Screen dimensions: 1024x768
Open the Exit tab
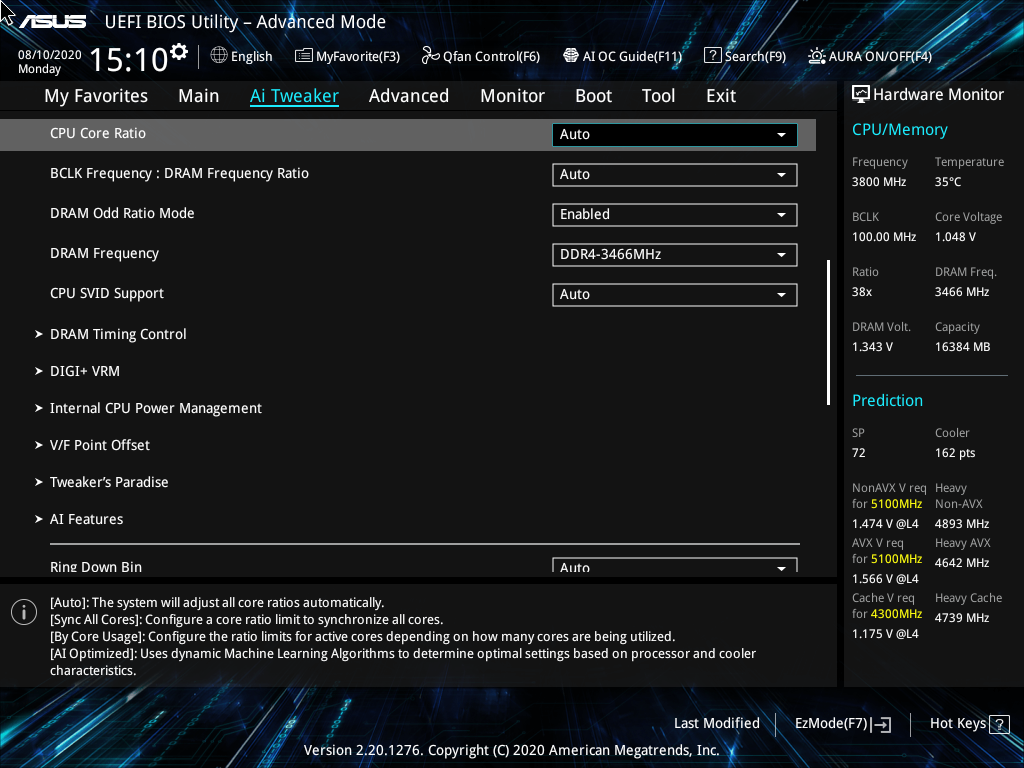(721, 96)
